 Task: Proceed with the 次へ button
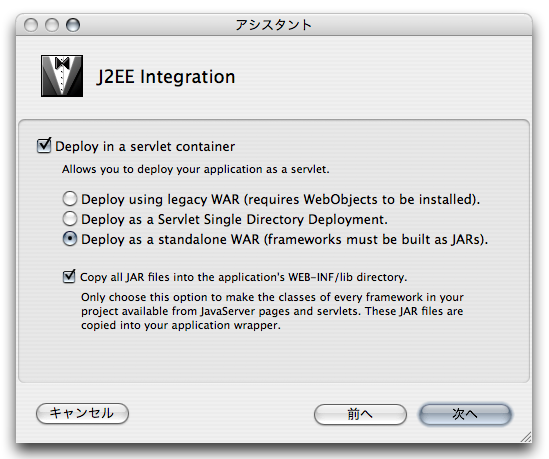point(465,415)
